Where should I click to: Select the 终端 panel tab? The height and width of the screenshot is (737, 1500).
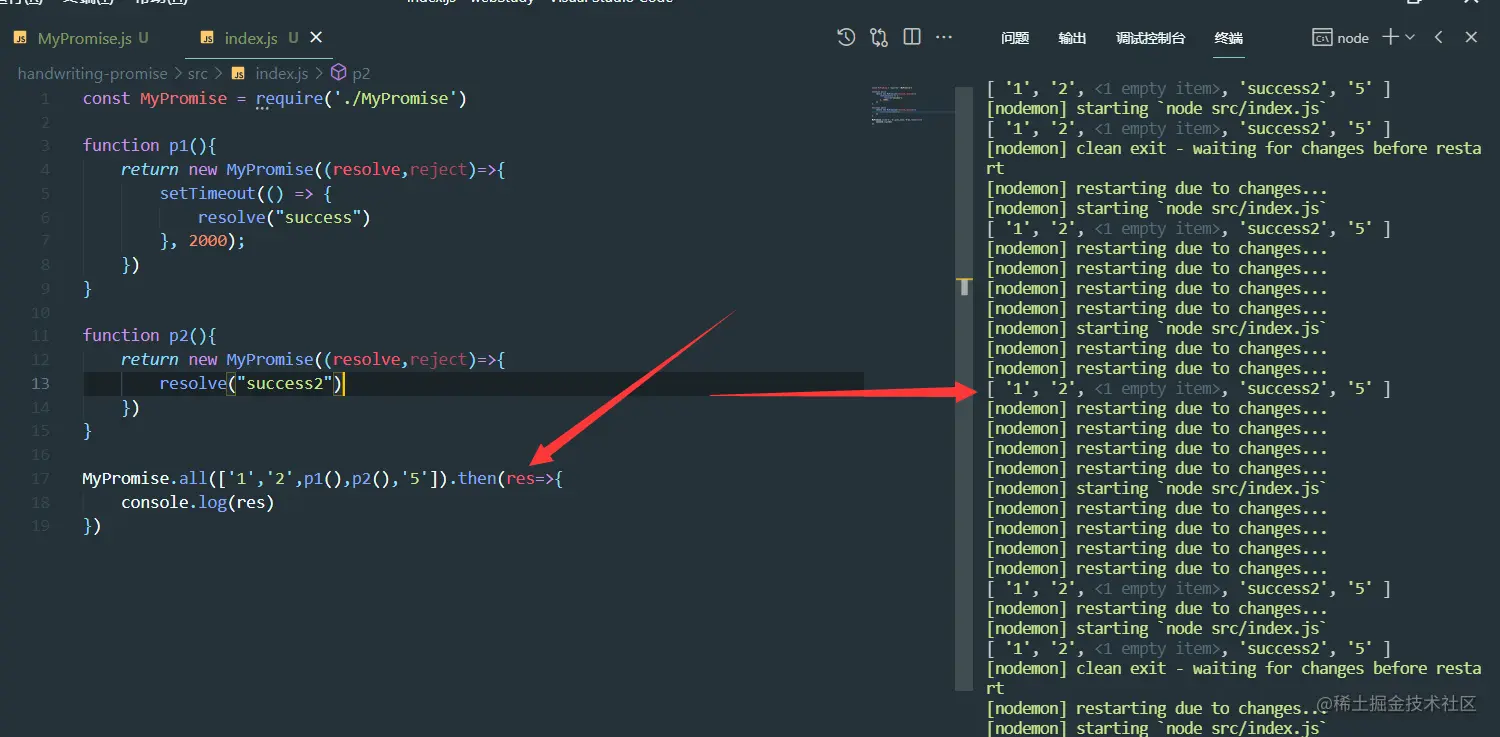point(1228,38)
